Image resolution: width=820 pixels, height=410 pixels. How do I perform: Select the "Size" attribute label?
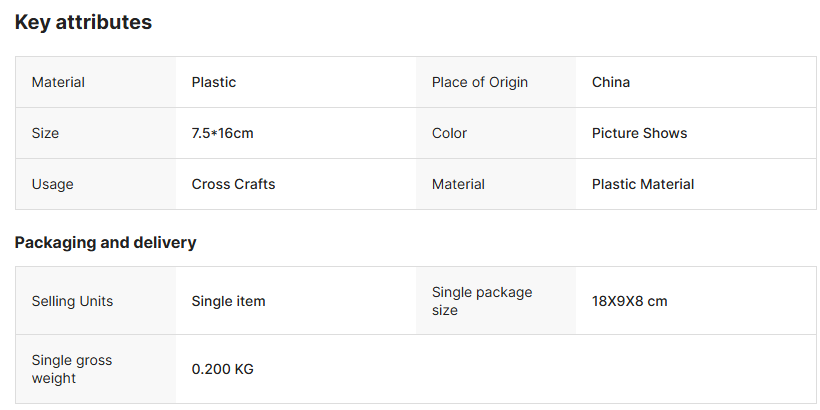45,133
